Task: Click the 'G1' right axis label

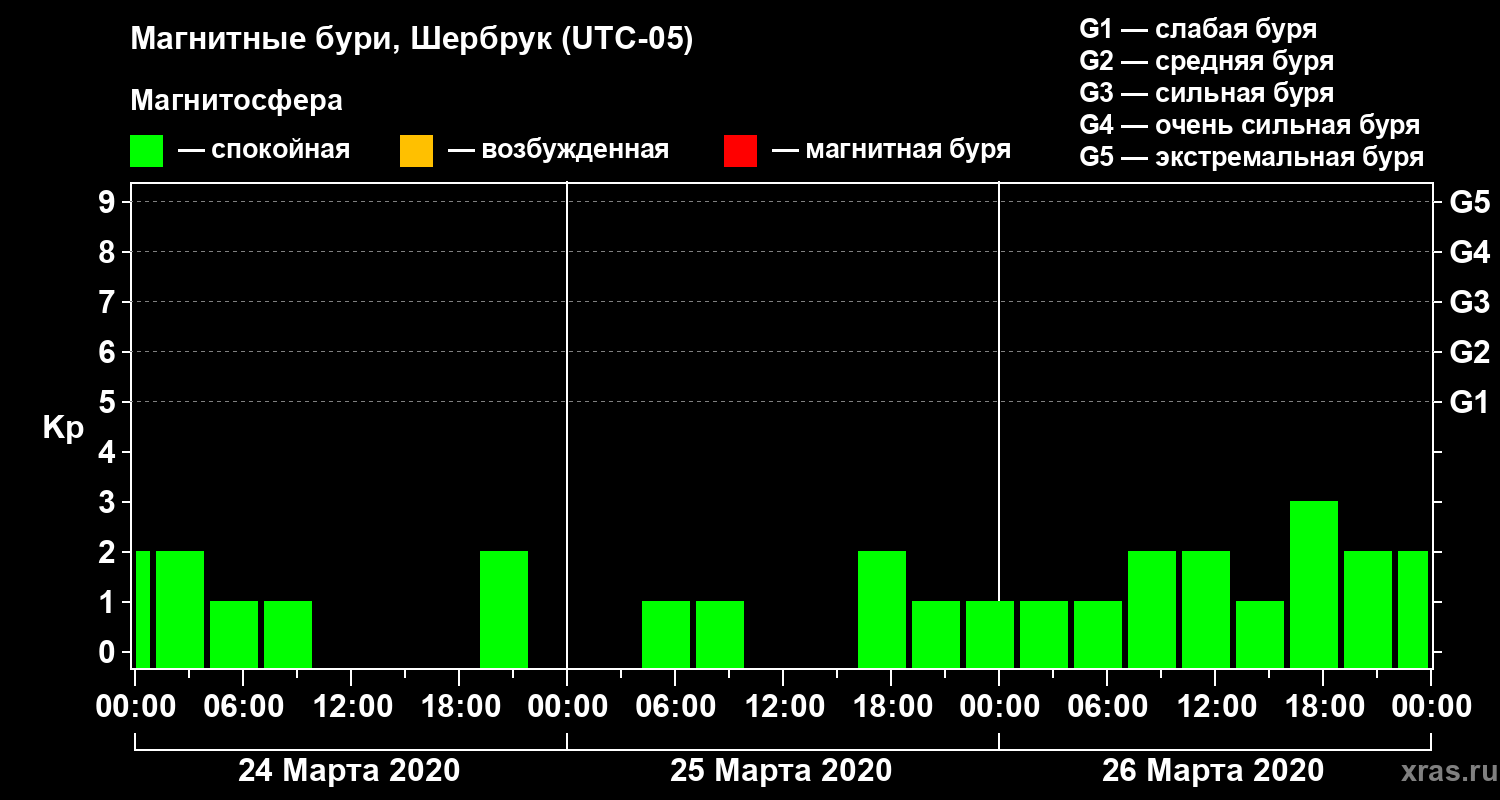Action: (1469, 402)
